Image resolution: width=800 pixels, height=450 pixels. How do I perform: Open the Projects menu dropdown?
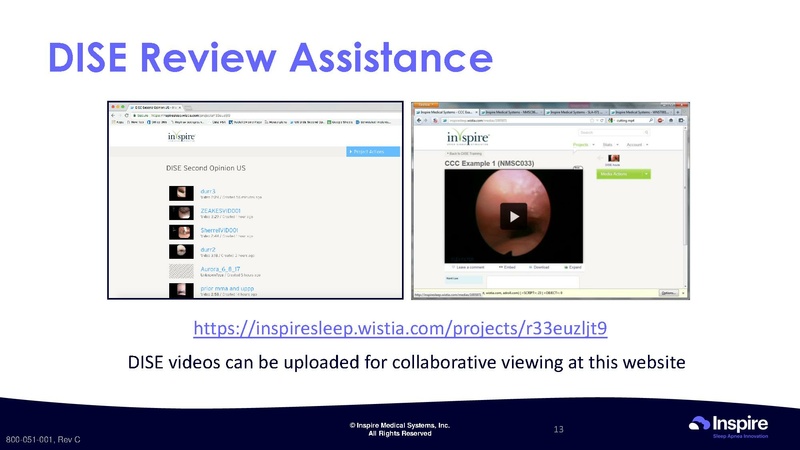point(585,146)
